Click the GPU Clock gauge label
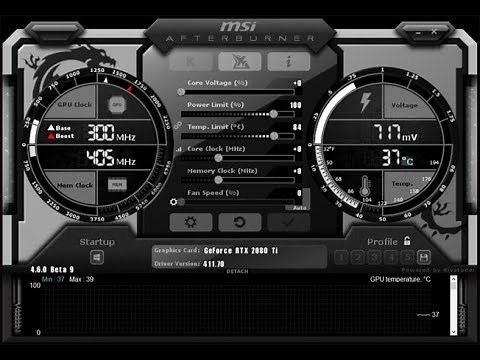The width and height of the screenshot is (480, 360). click(75, 104)
